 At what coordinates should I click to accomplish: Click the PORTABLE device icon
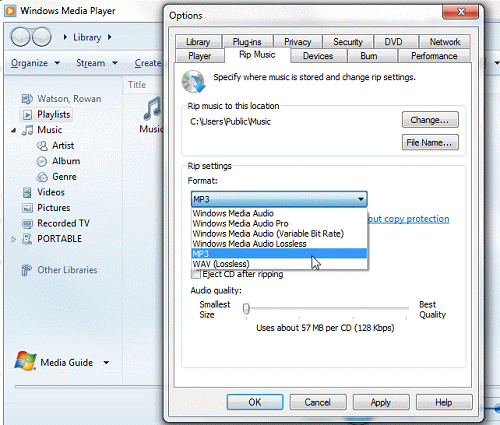pyautogui.click(x=27, y=239)
